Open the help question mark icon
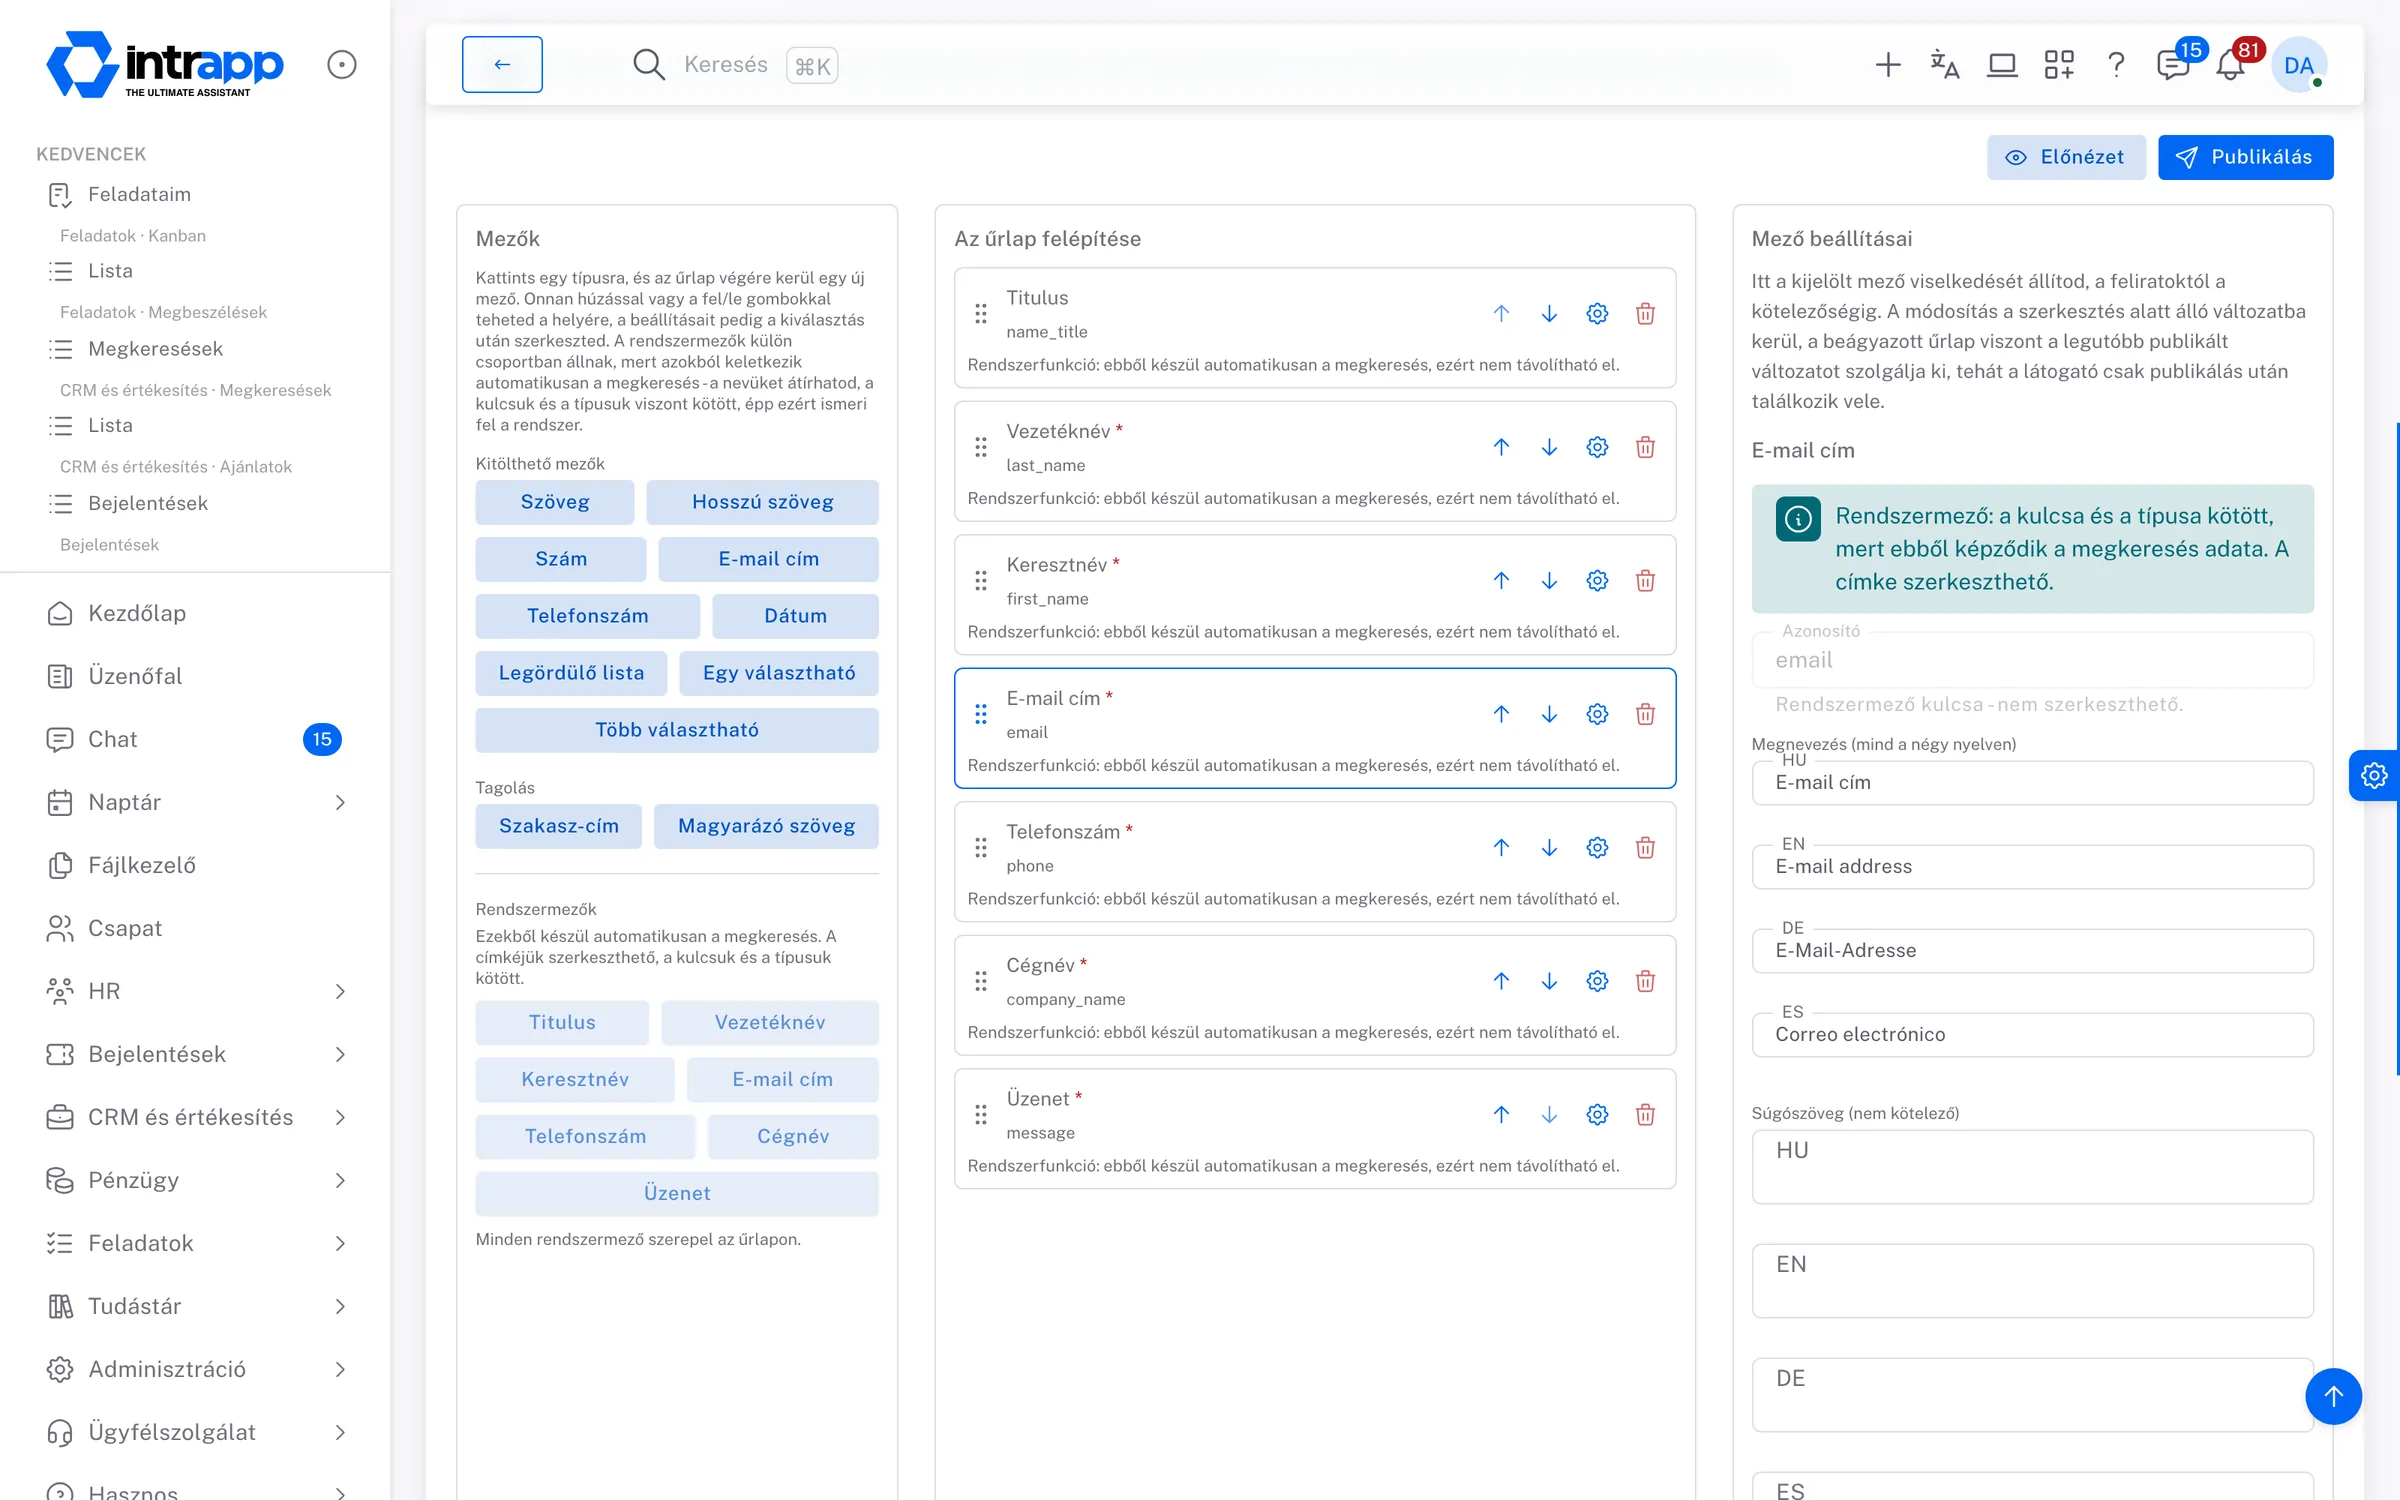This screenshot has height=1500, width=2400. [x=2115, y=65]
